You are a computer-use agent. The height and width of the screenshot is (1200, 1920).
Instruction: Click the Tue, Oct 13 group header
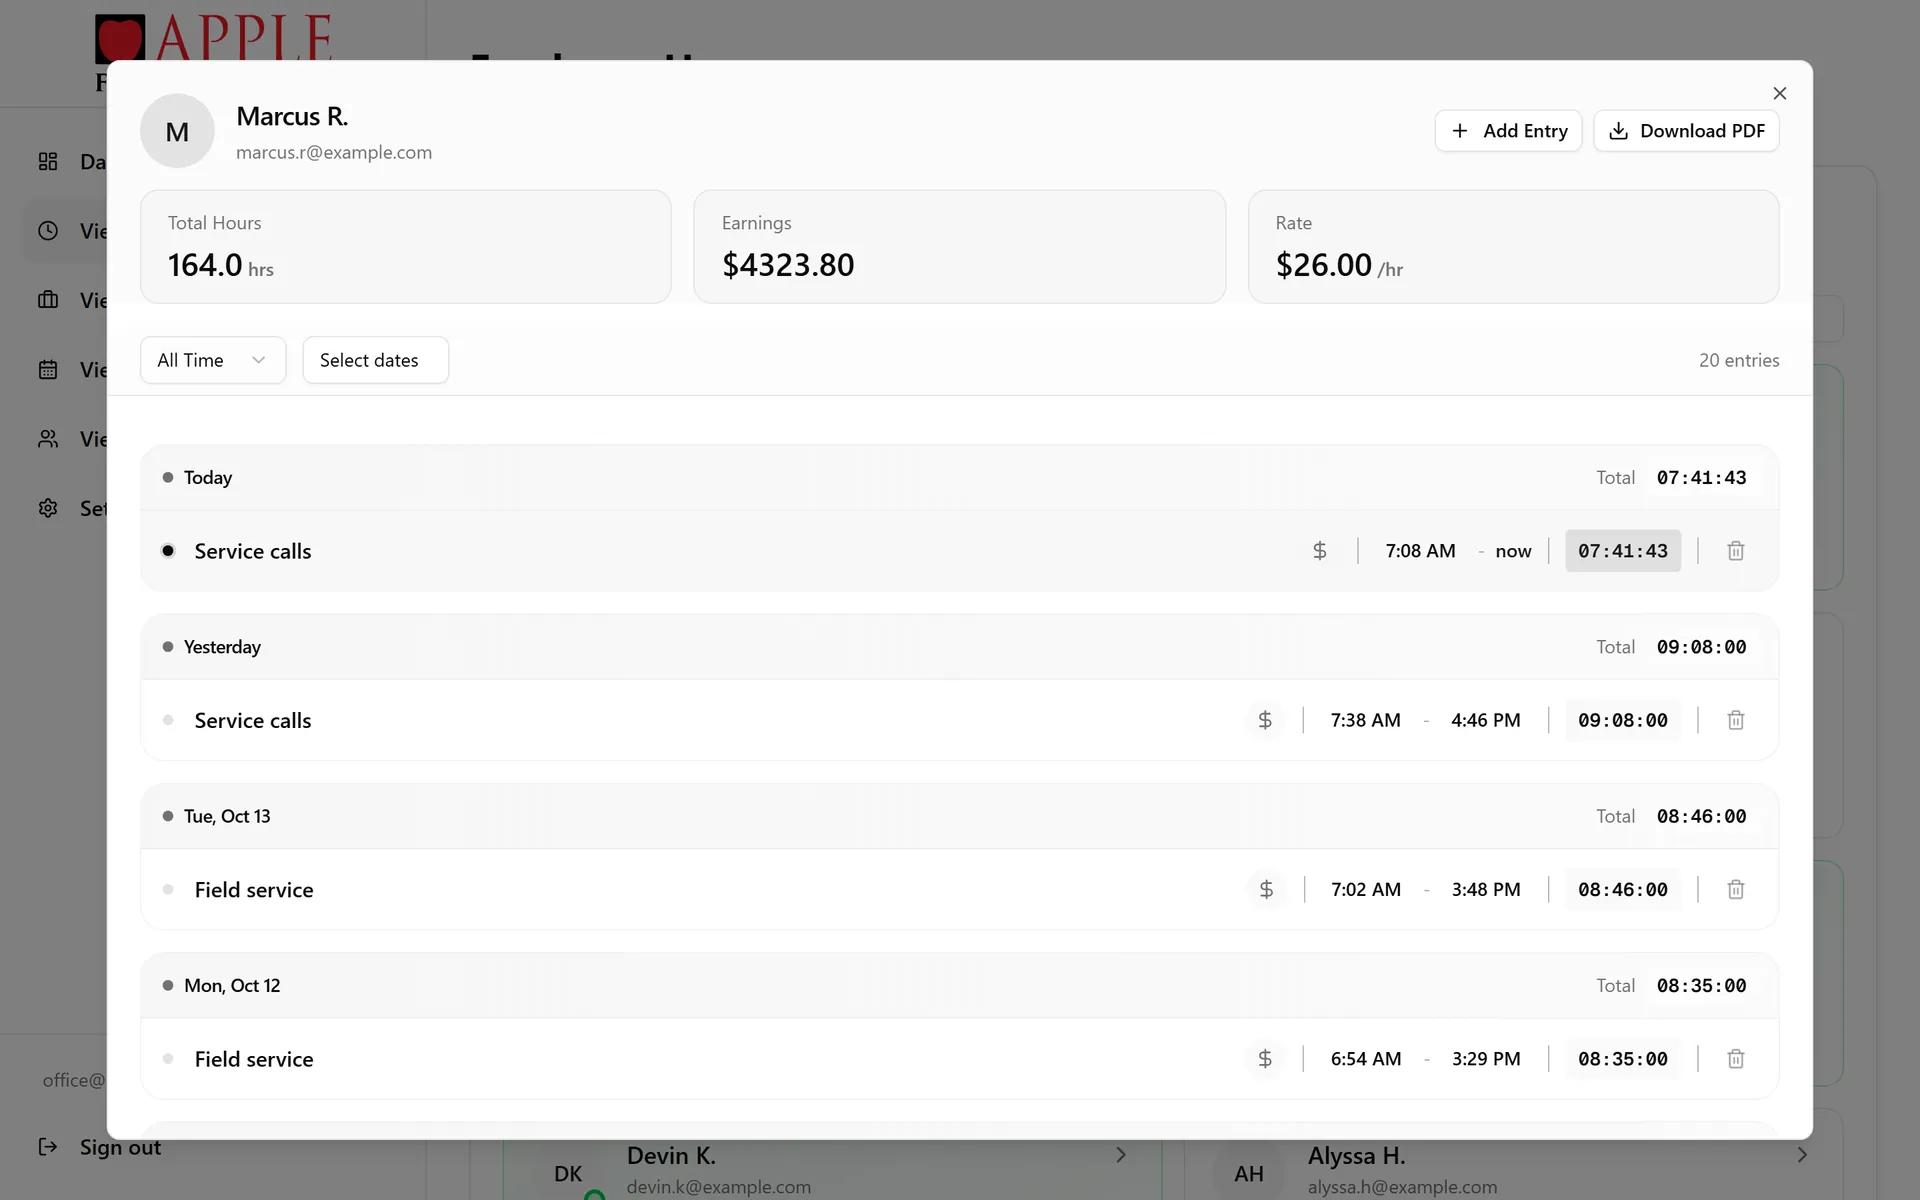959,816
